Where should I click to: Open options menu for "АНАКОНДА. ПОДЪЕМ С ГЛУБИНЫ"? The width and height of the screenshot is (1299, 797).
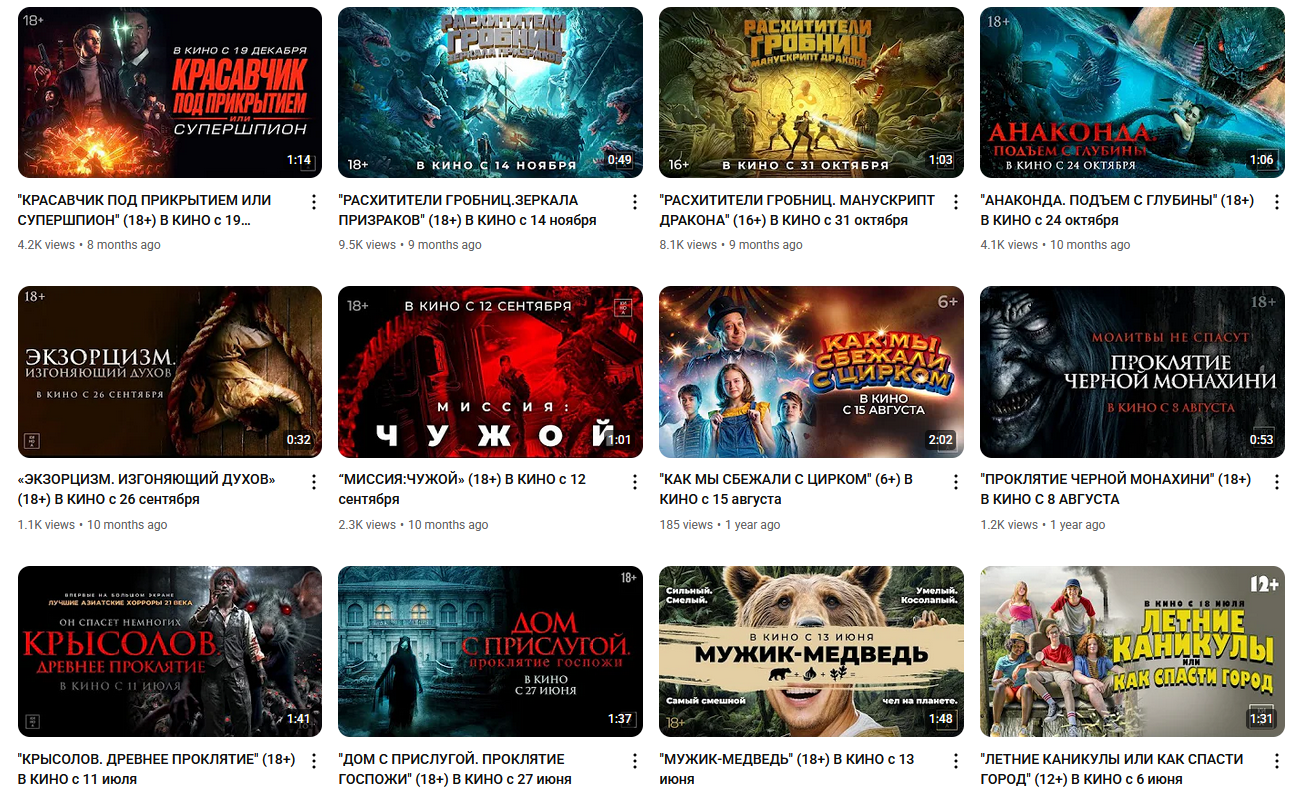tap(1277, 202)
